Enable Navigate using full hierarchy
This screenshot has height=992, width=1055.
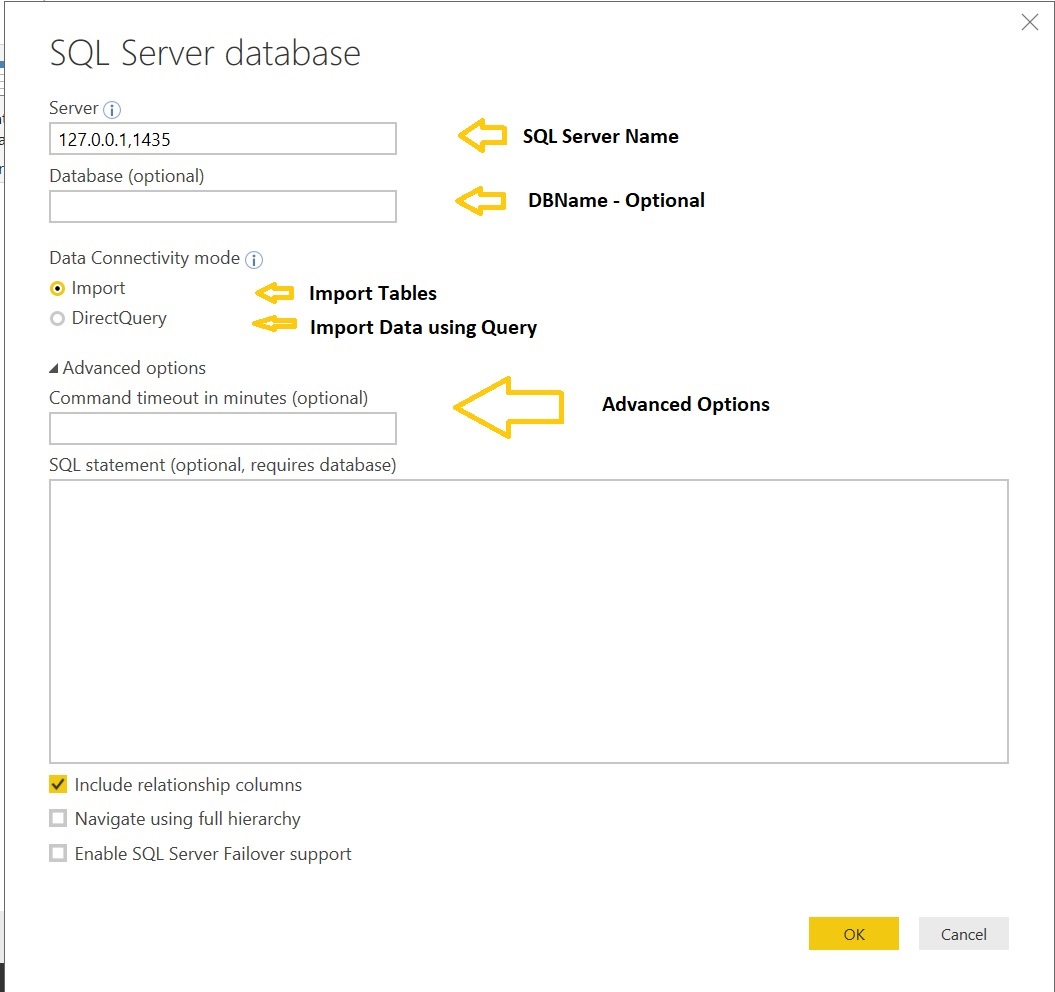(x=59, y=818)
